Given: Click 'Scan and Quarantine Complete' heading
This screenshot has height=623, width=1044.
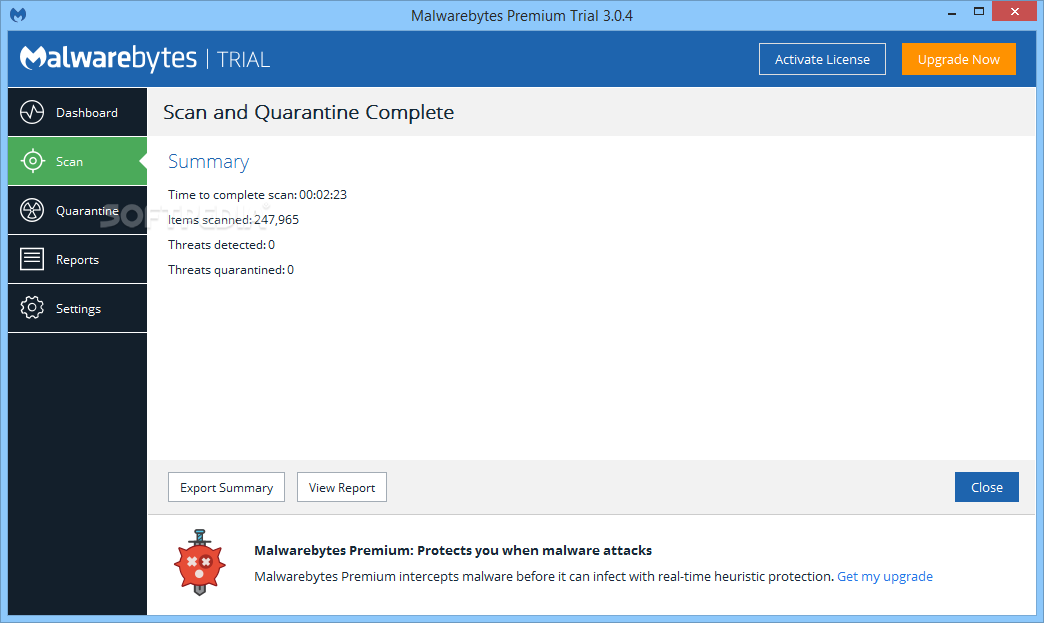Looking at the screenshot, I should (x=308, y=112).
